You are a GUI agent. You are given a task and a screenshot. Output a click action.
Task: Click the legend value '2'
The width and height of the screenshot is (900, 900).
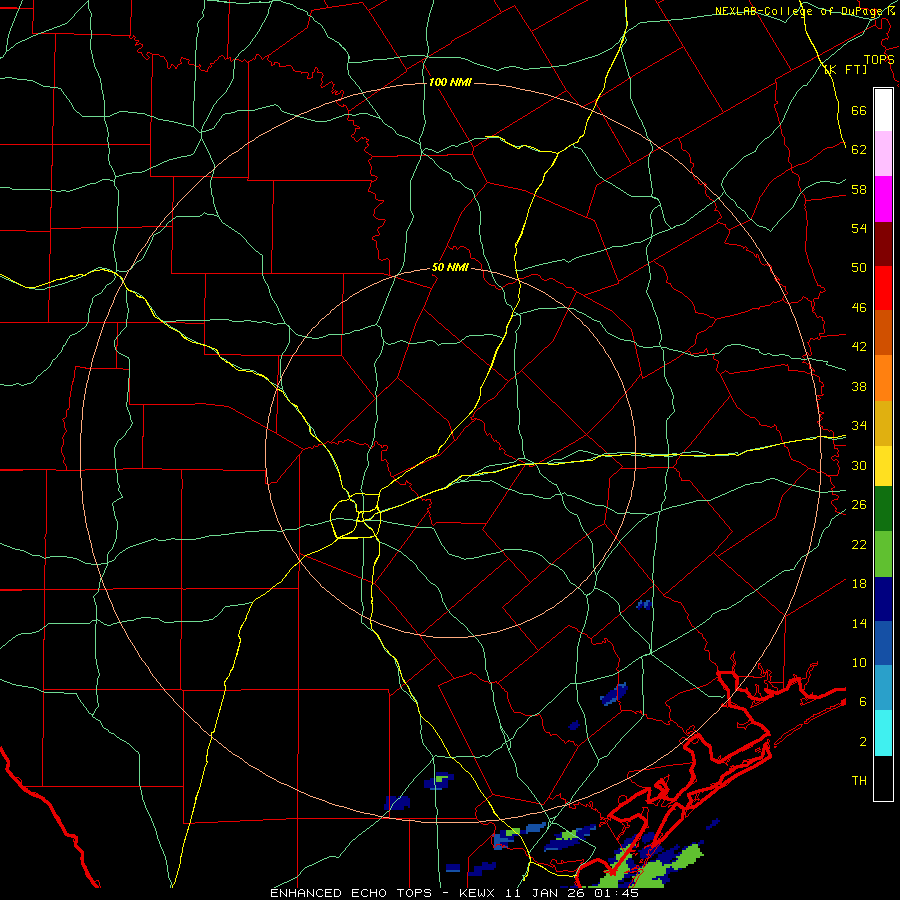[863, 742]
